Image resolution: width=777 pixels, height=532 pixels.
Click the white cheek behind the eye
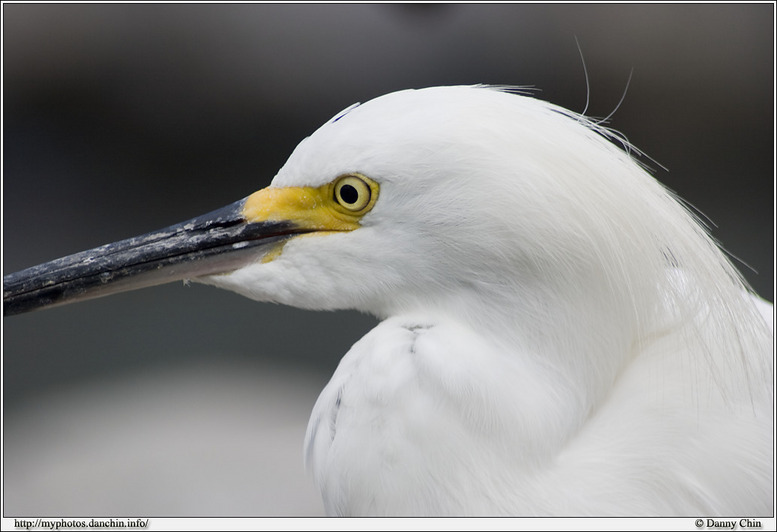pos(440,220)
